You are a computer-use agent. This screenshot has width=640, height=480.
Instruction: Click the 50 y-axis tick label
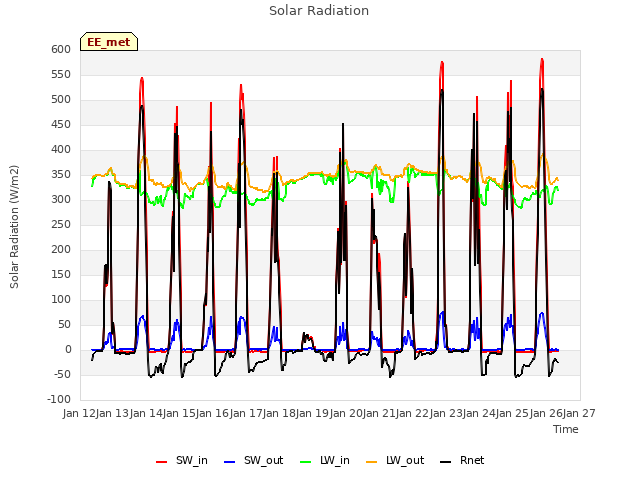point(64,324)
